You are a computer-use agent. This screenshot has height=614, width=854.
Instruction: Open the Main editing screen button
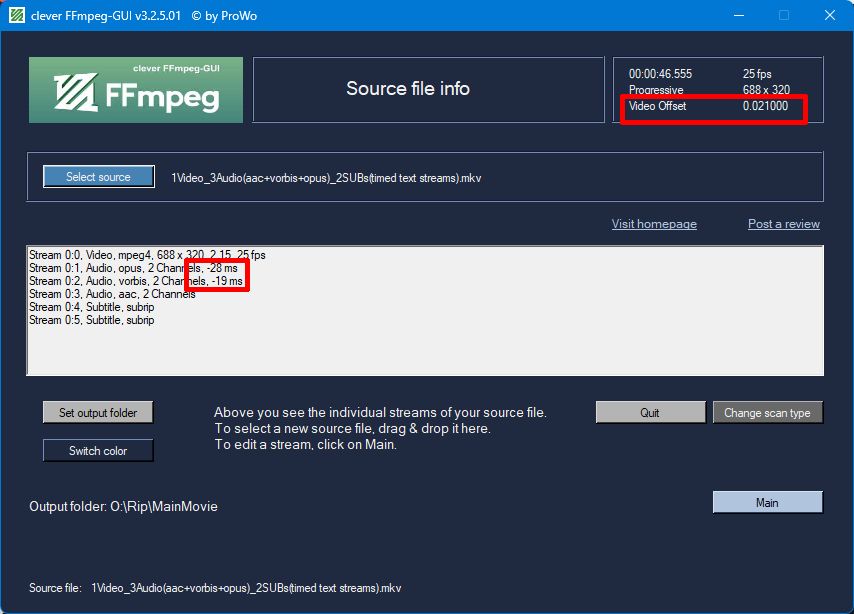(x=767, y=502)
